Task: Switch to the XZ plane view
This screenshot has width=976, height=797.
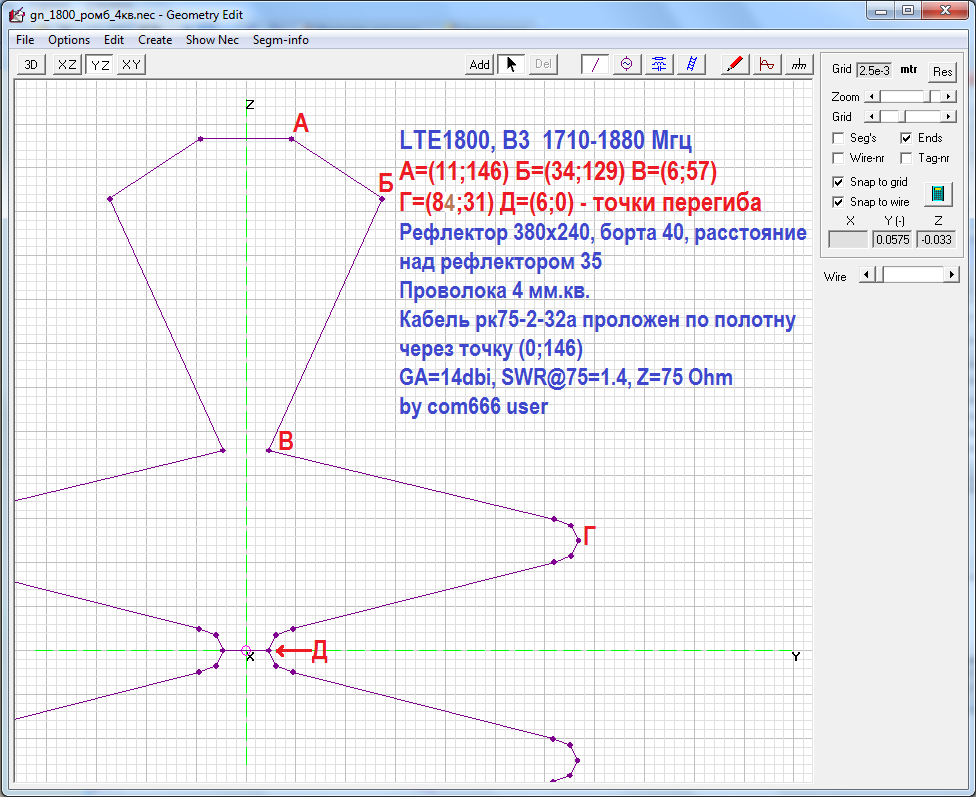Action: point(67,64)
